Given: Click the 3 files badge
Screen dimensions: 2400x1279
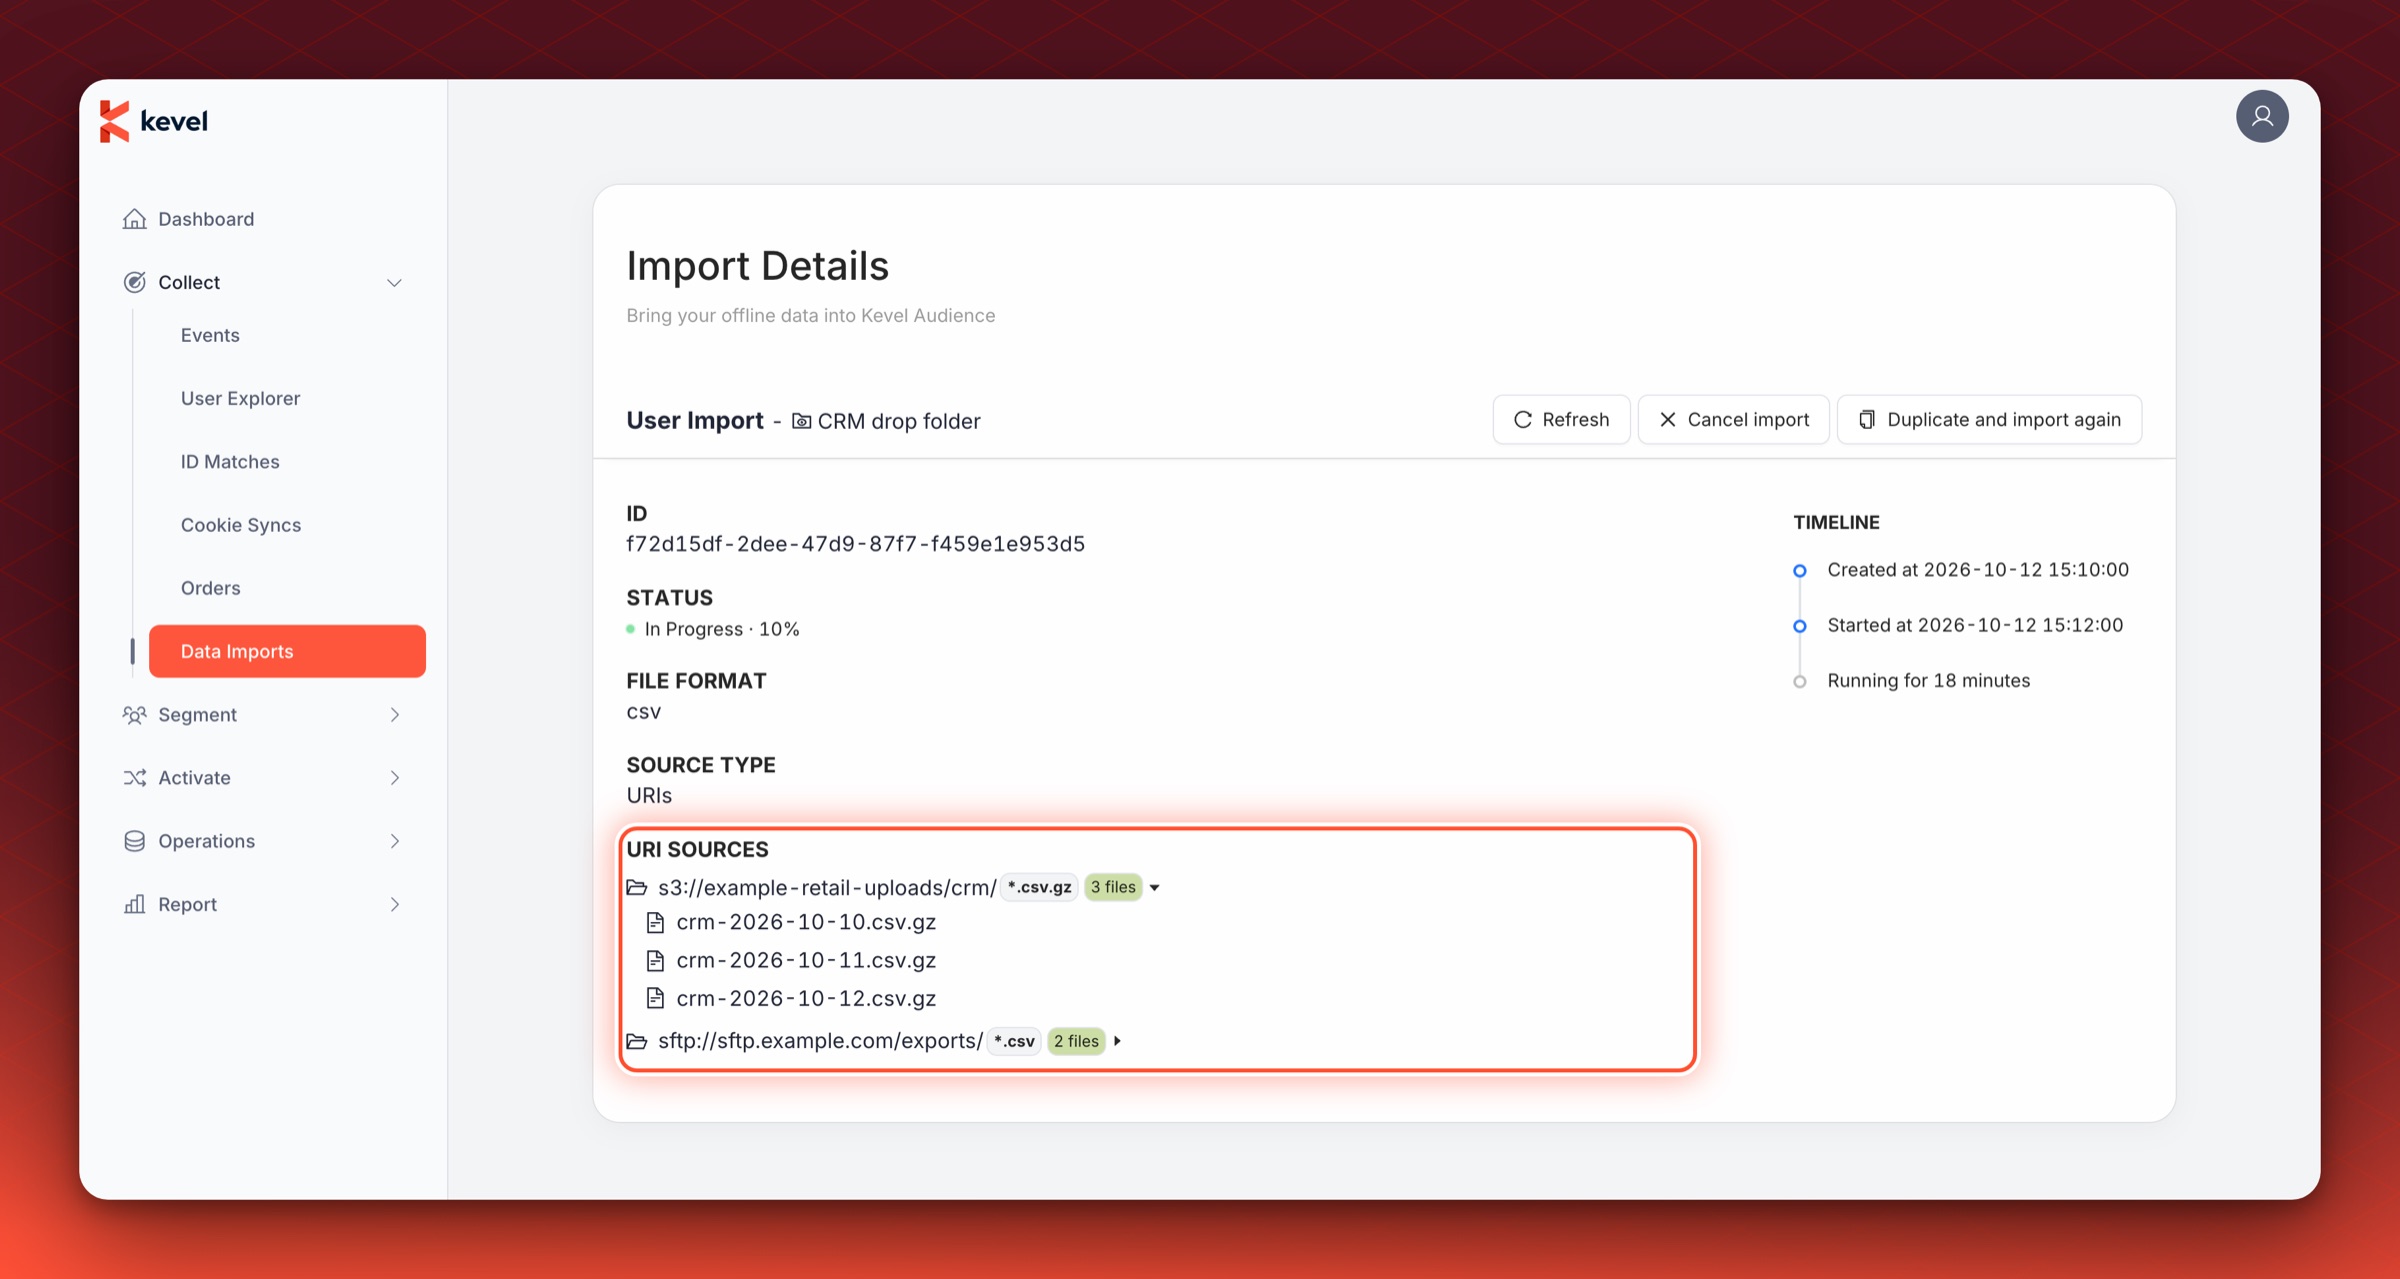Looking at the screenshot, I should [x=1113, y=887].
